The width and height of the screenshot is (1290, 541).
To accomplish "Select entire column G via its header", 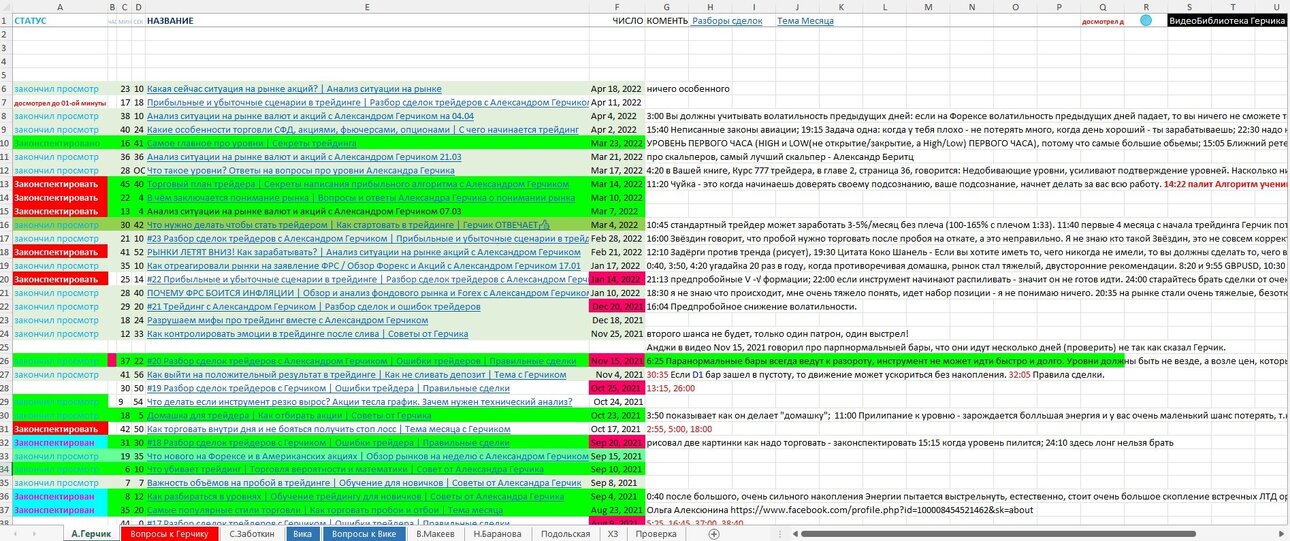I will pos(668,7).
